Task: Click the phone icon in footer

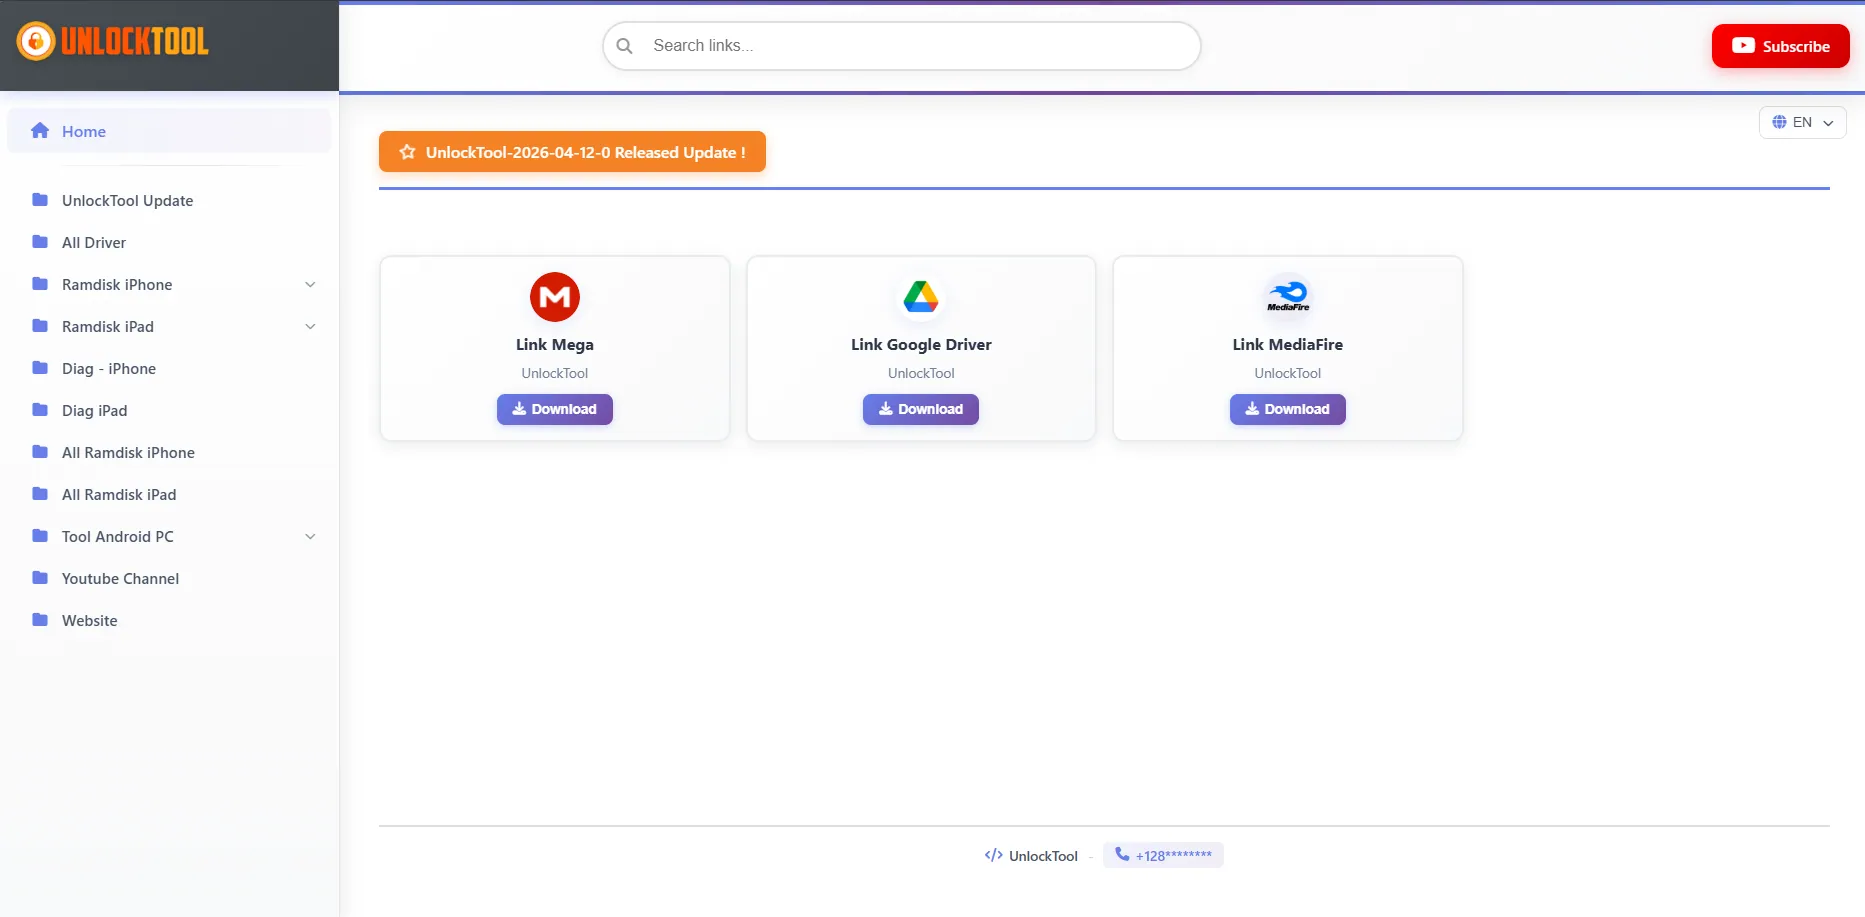Action: click(x=1122, y=855)
